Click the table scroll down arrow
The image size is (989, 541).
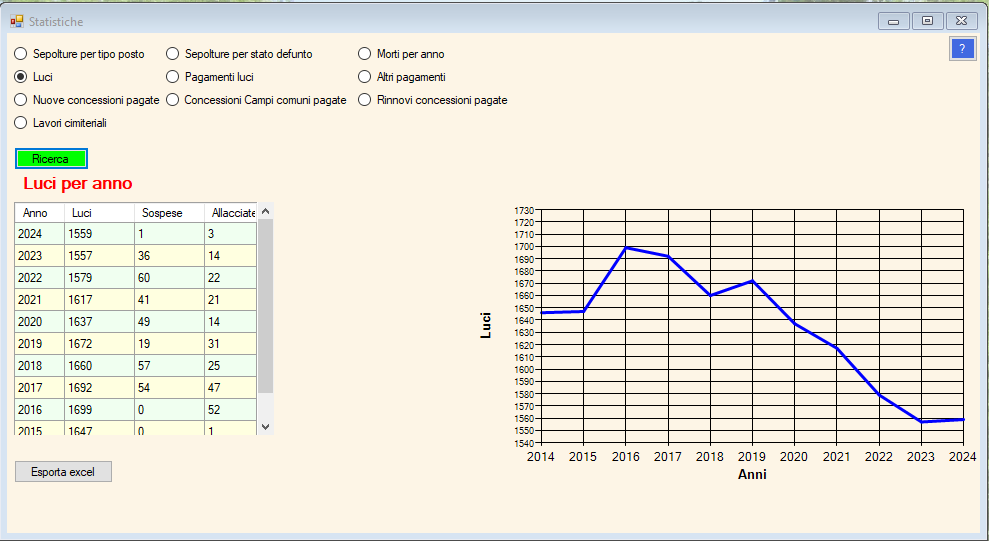pos(265,426)
